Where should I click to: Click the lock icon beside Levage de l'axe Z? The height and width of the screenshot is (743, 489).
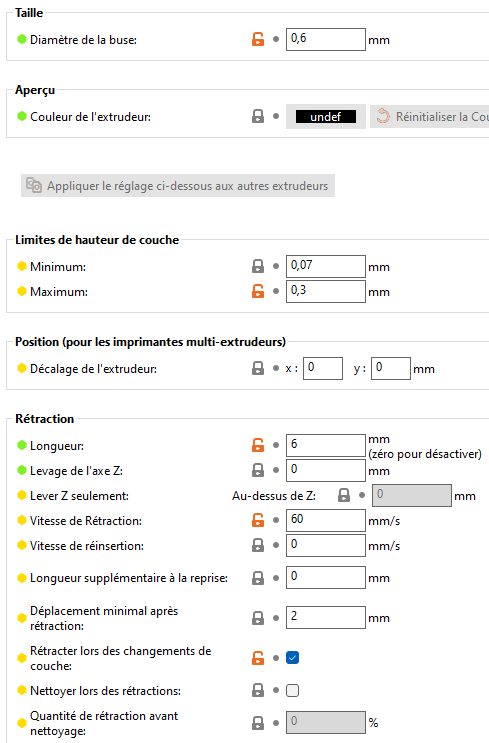click(x=258, y=470)
